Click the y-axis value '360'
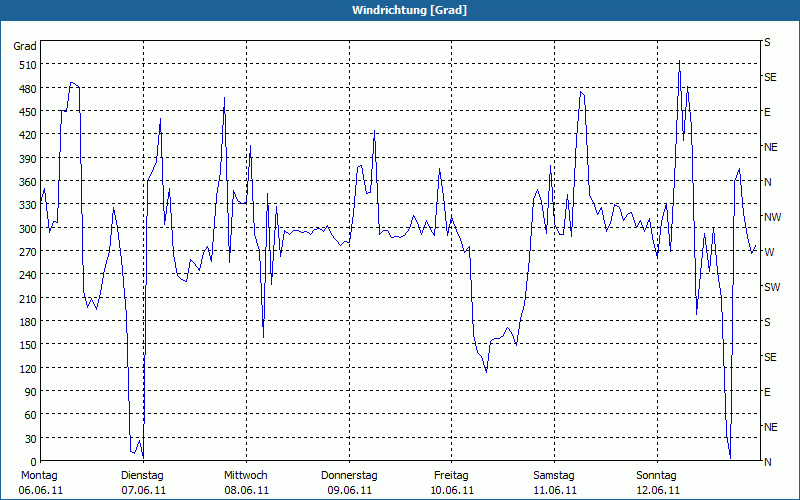The image size is (800, 500). 28,183
